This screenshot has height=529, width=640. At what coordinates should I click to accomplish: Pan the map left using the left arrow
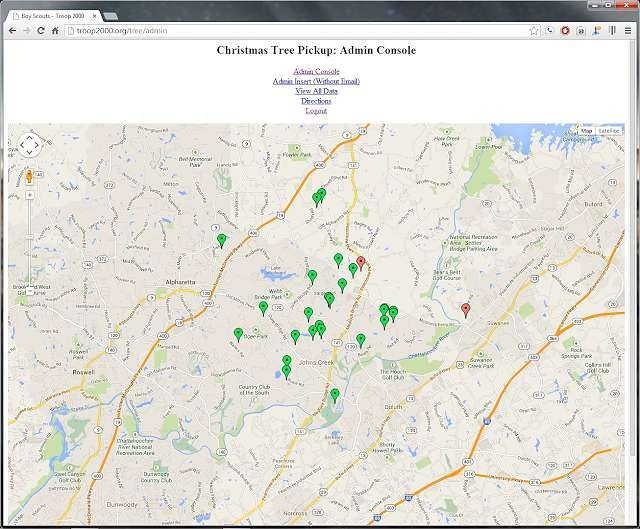[22, 144]
